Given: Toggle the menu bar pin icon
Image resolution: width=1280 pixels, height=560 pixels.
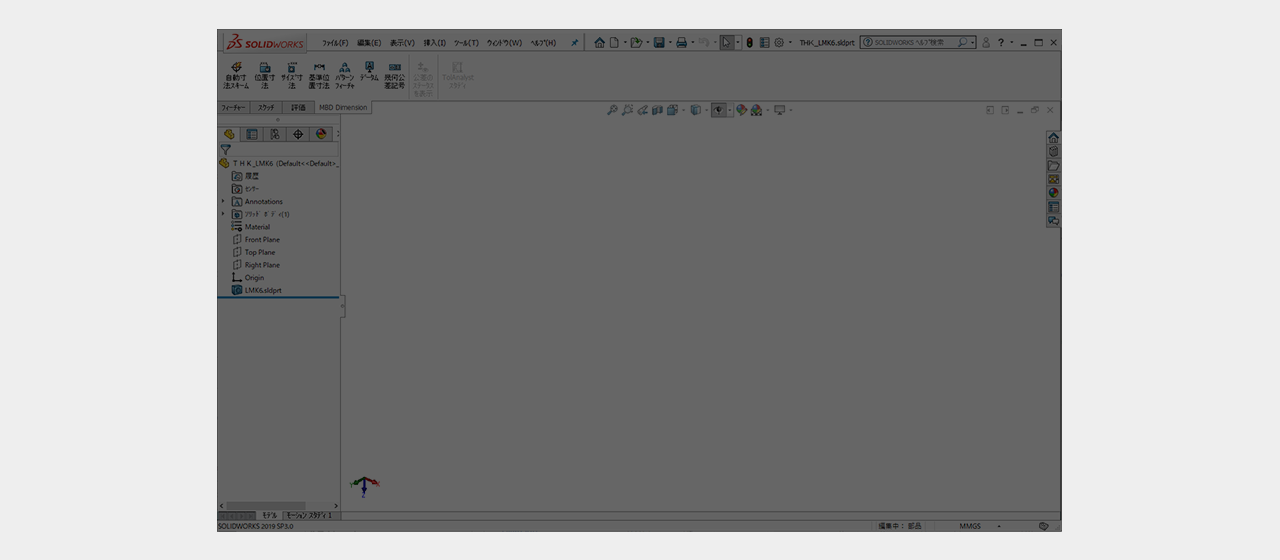Looking at the screenshot, I should point(574,43).
